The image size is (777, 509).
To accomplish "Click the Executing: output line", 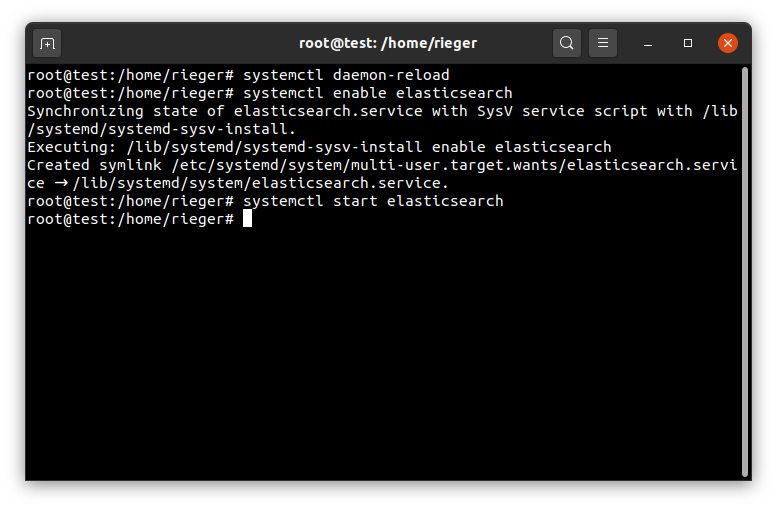I will point(319,147).
